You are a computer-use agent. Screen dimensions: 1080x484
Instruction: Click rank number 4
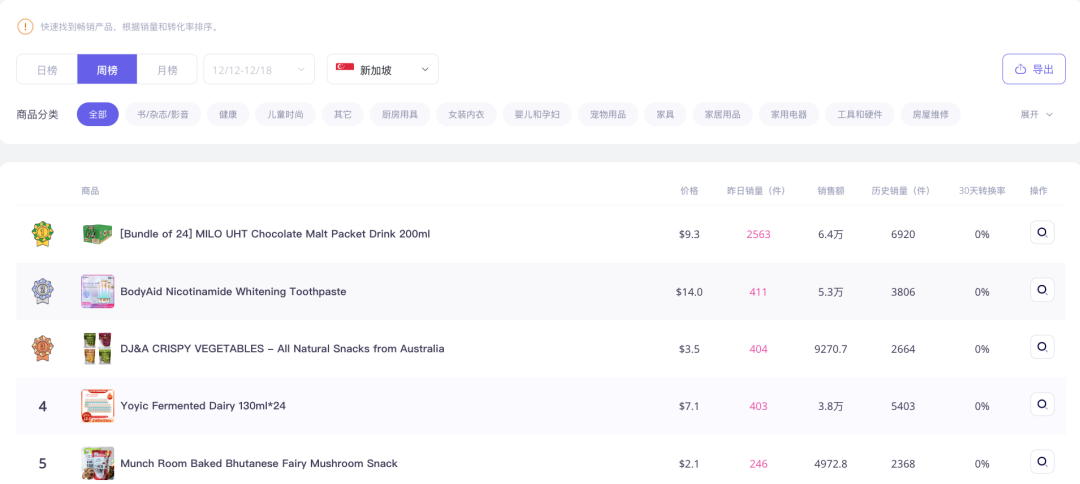[43, 406]
